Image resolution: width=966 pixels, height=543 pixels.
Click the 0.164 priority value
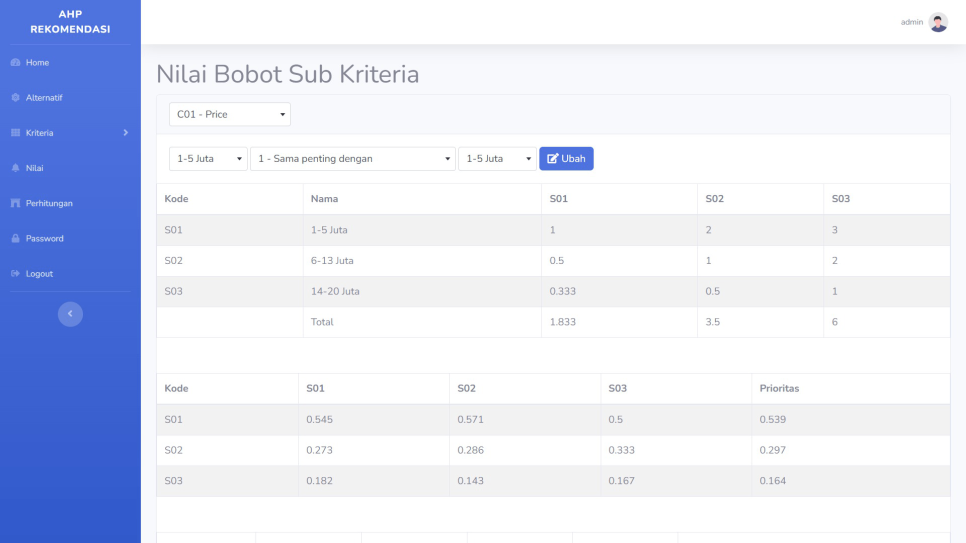coord(773,481)
